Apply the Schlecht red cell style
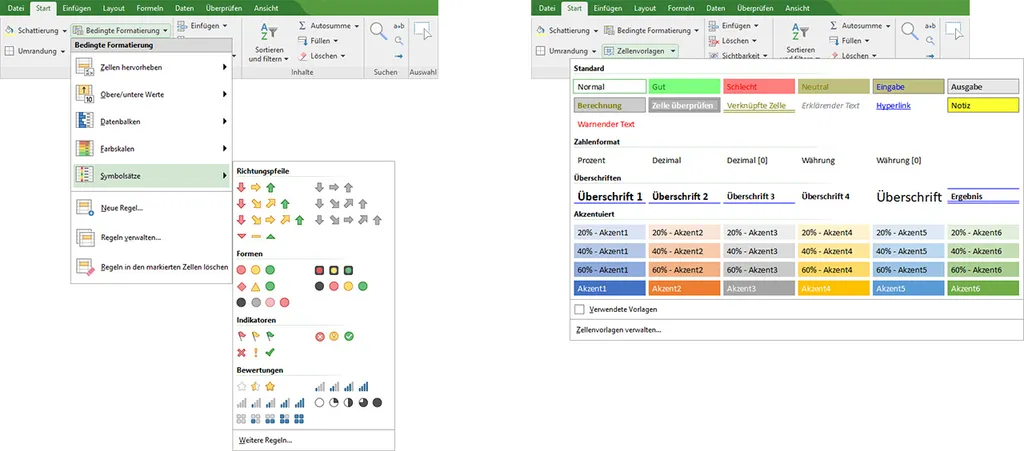 [x=759, y=87]
